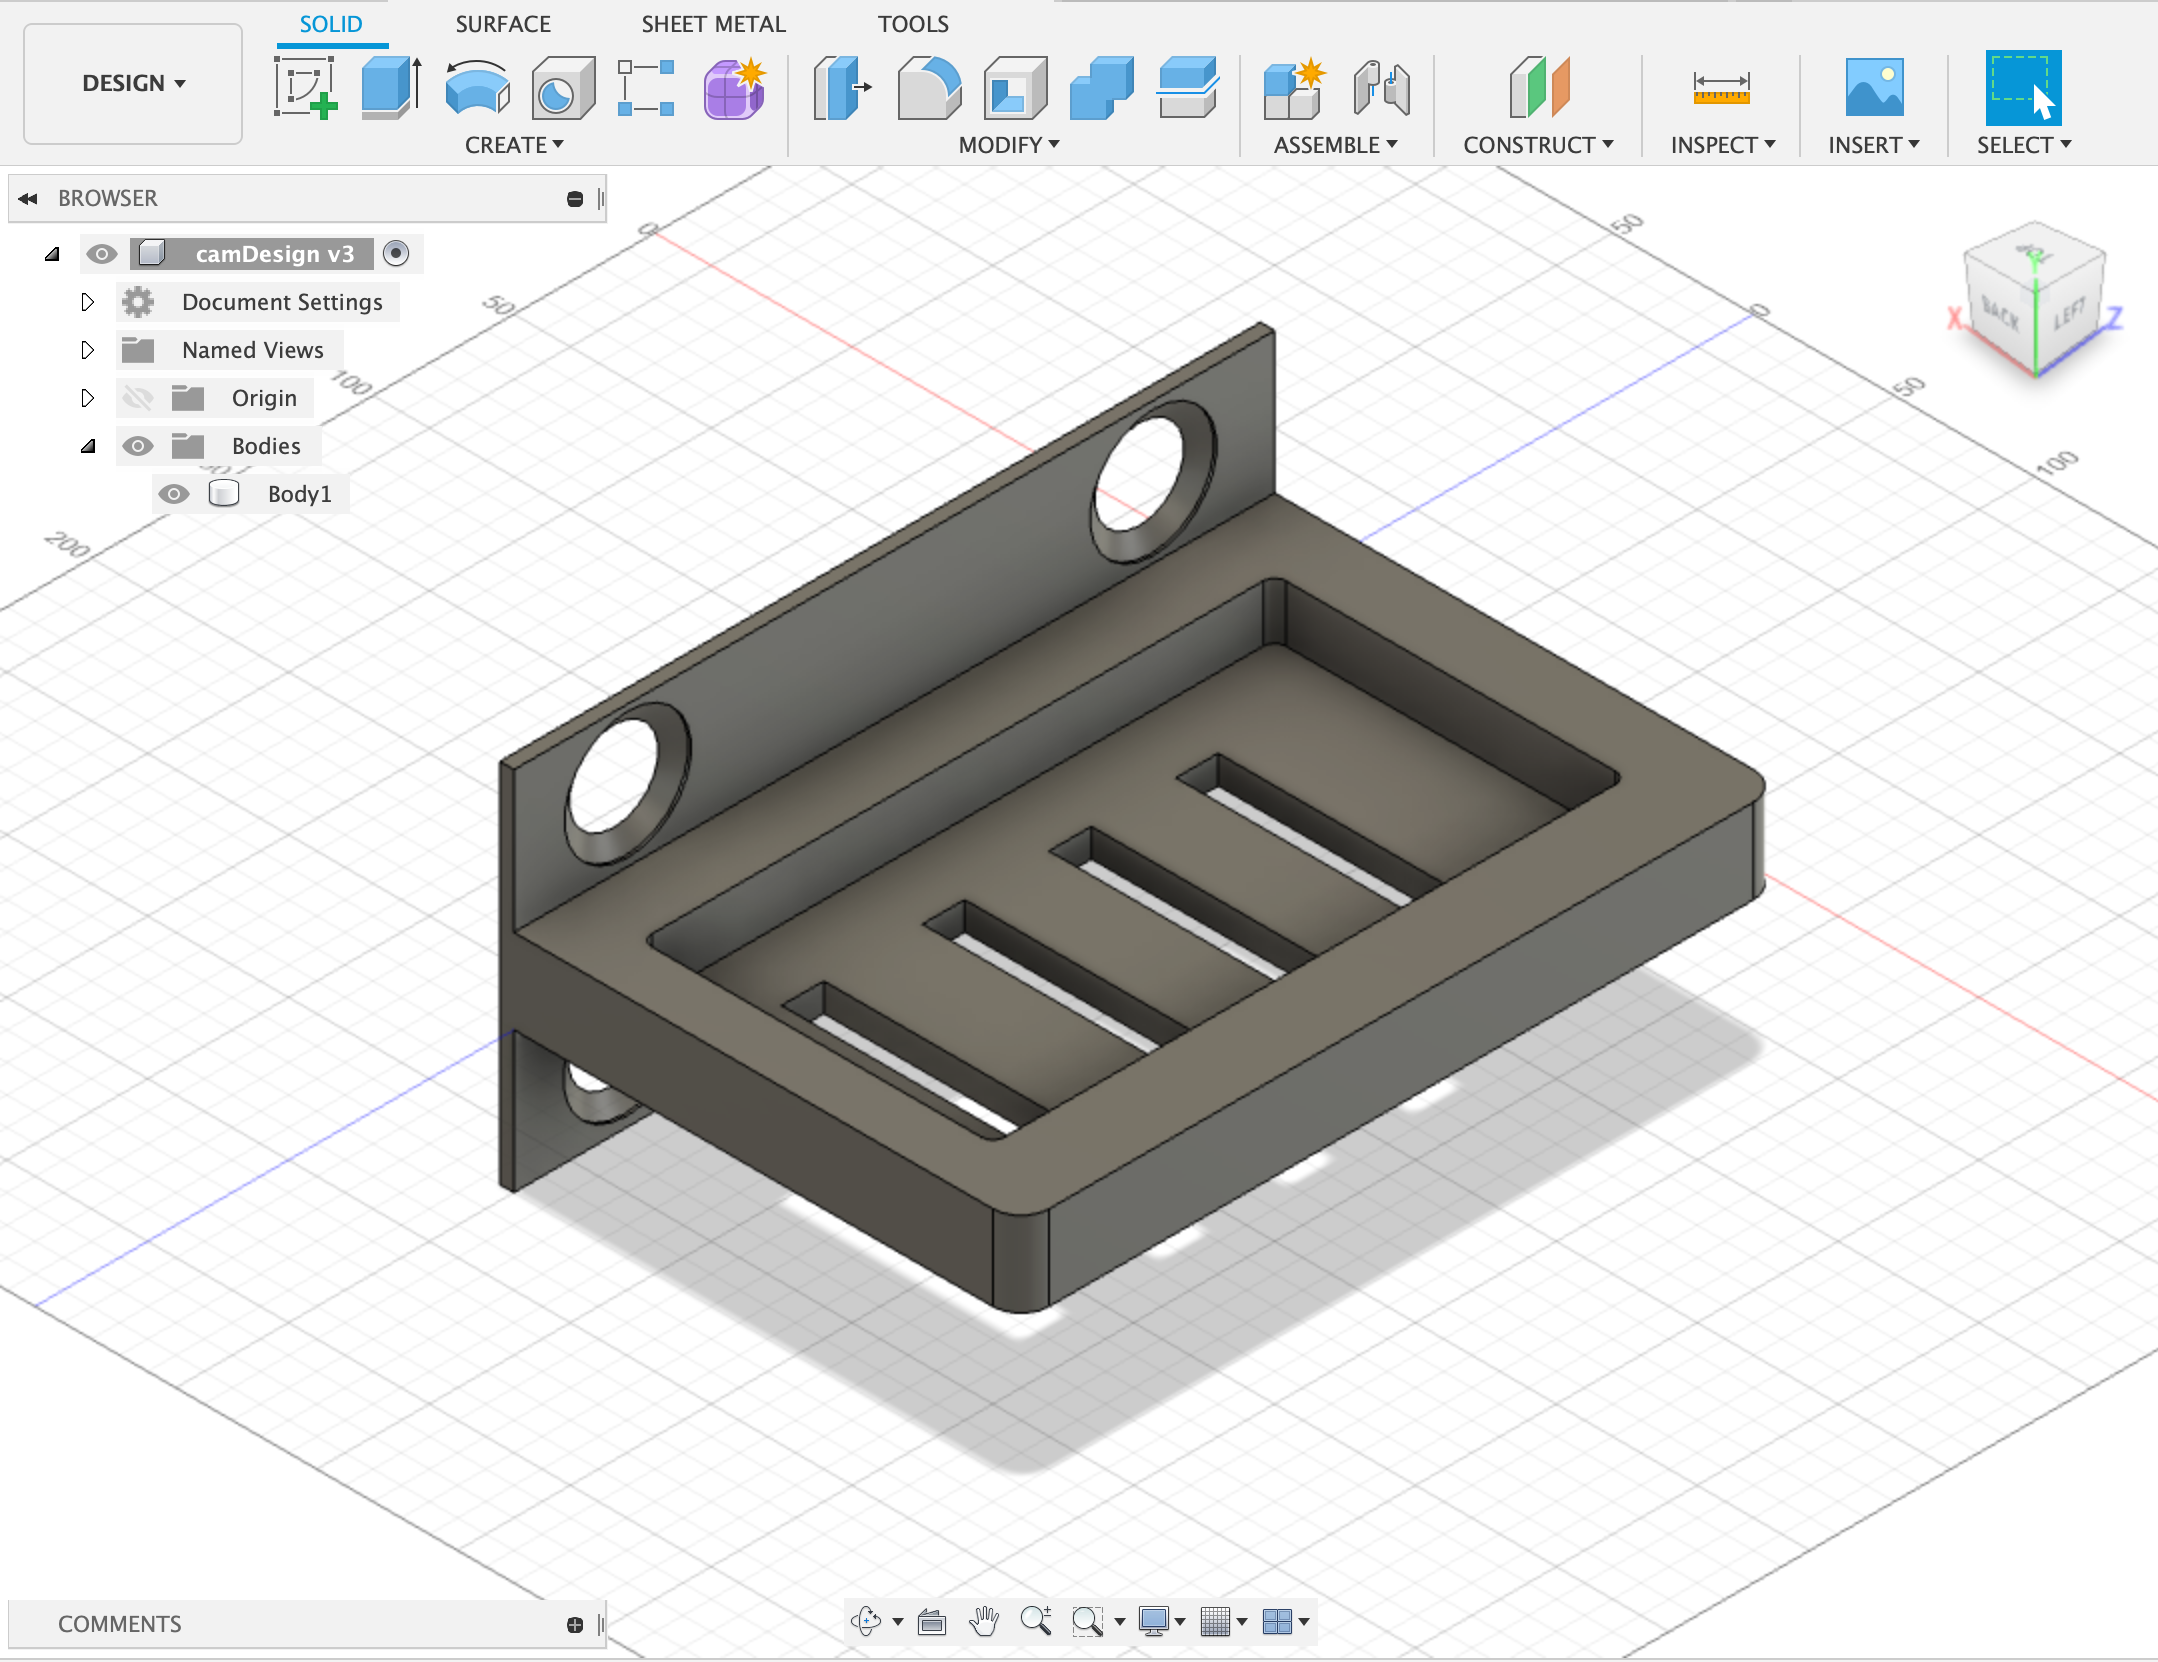This screenshot has height=1662, width=2158.
Task: Click the Fillet tool icon
Action: 929,88
